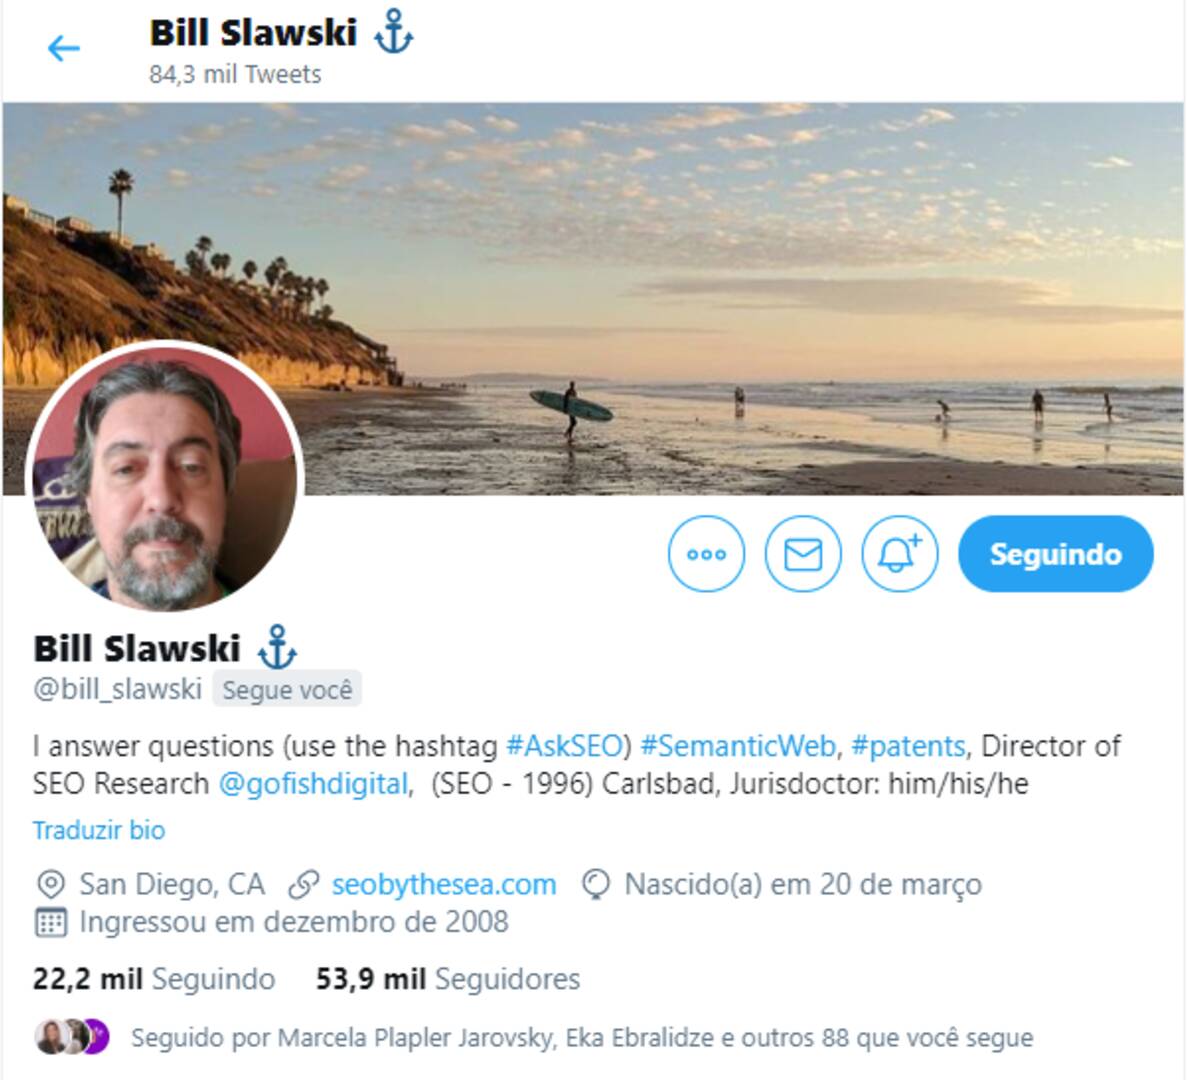The width and height of the screenshot is (1187, 1080).
Task: View the 22,2 mil Seguindo list
Action: pyautogui.click(x=154, y=979)
